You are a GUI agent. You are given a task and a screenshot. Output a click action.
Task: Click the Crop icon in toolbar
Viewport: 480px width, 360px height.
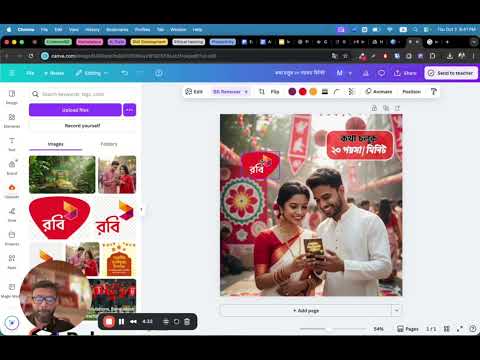click(x=262, y=91)
